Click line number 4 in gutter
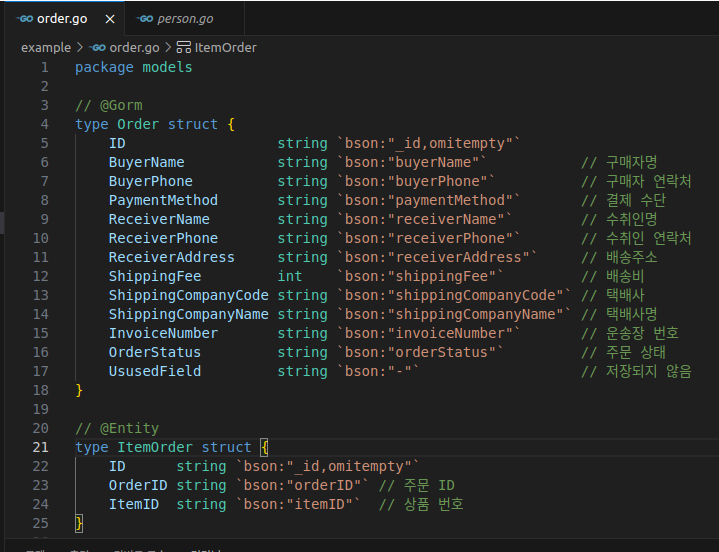This screenshot has height=552, width=719. [44, 124]
